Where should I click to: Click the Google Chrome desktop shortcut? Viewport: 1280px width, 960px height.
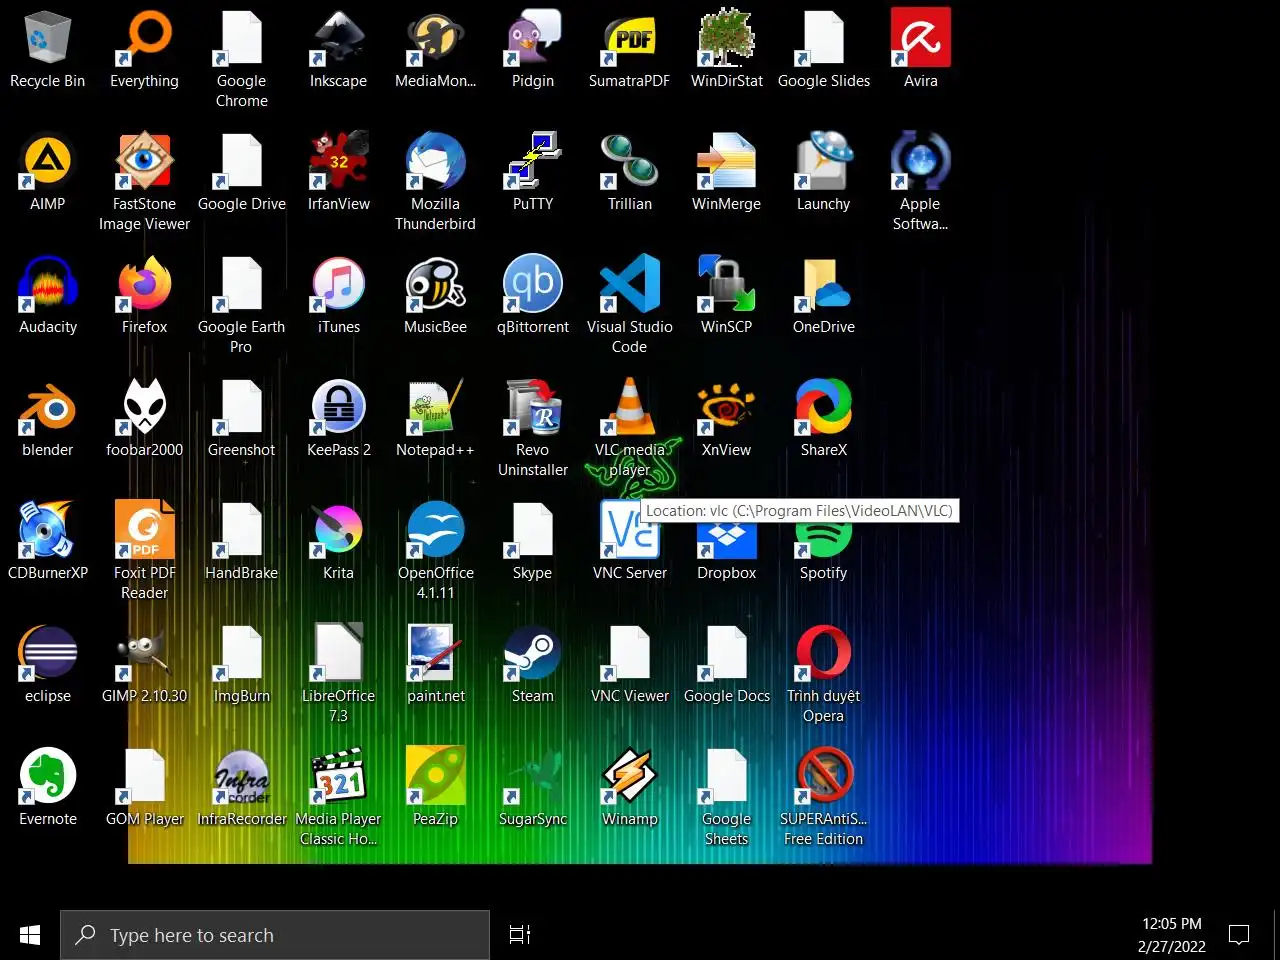(x=241, y=38)
